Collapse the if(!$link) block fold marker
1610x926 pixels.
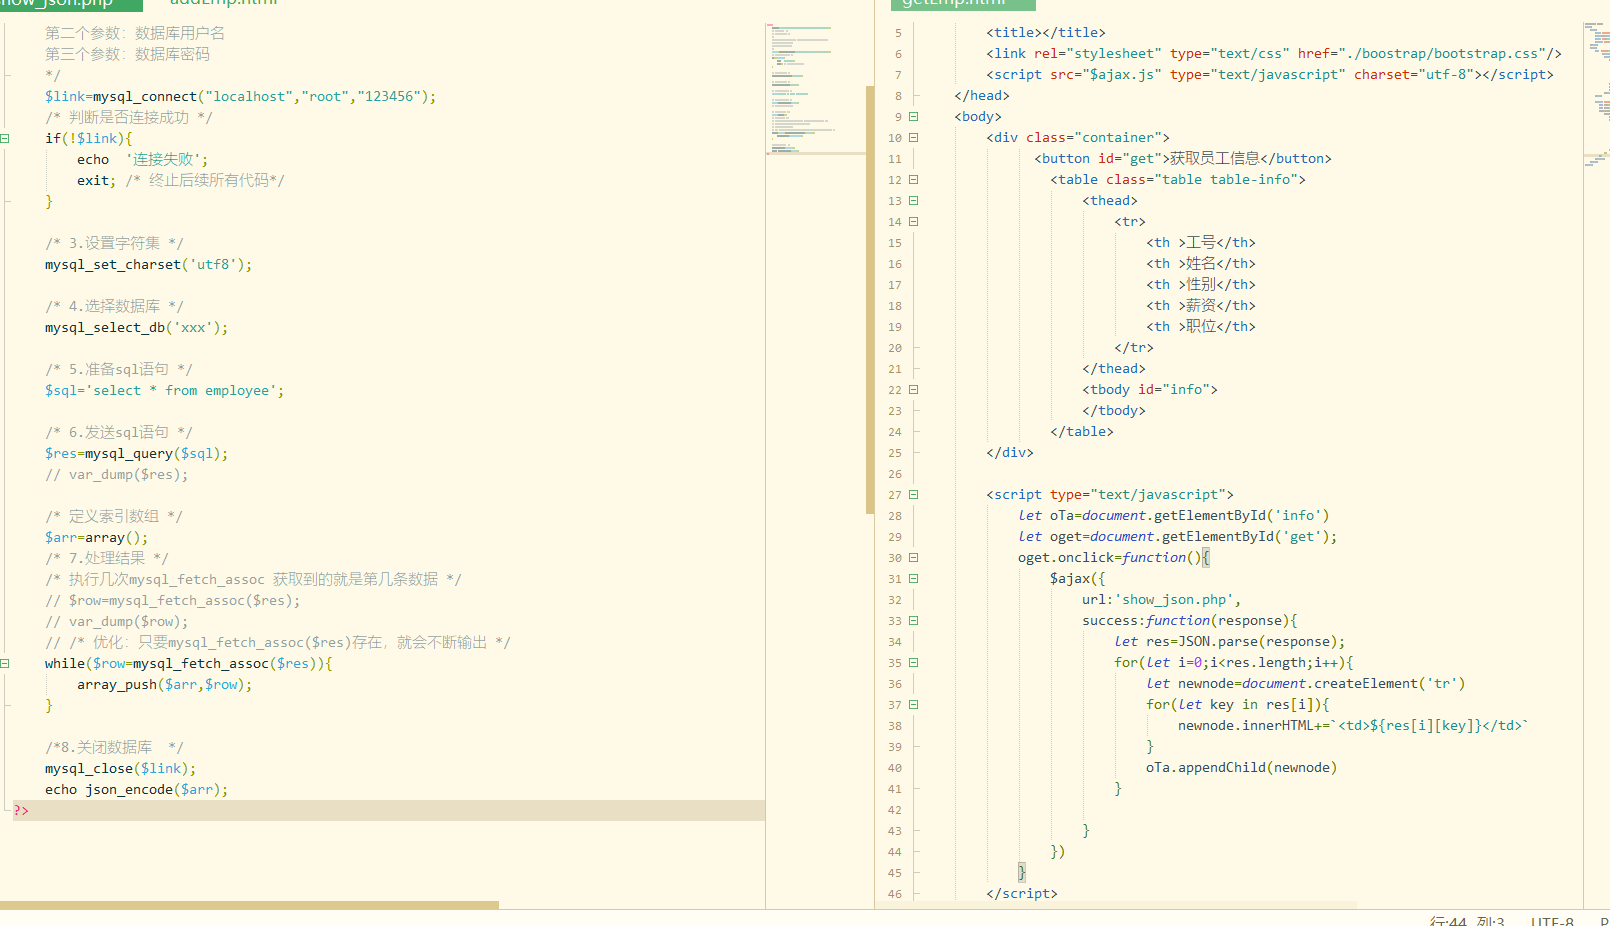[5, 139]
